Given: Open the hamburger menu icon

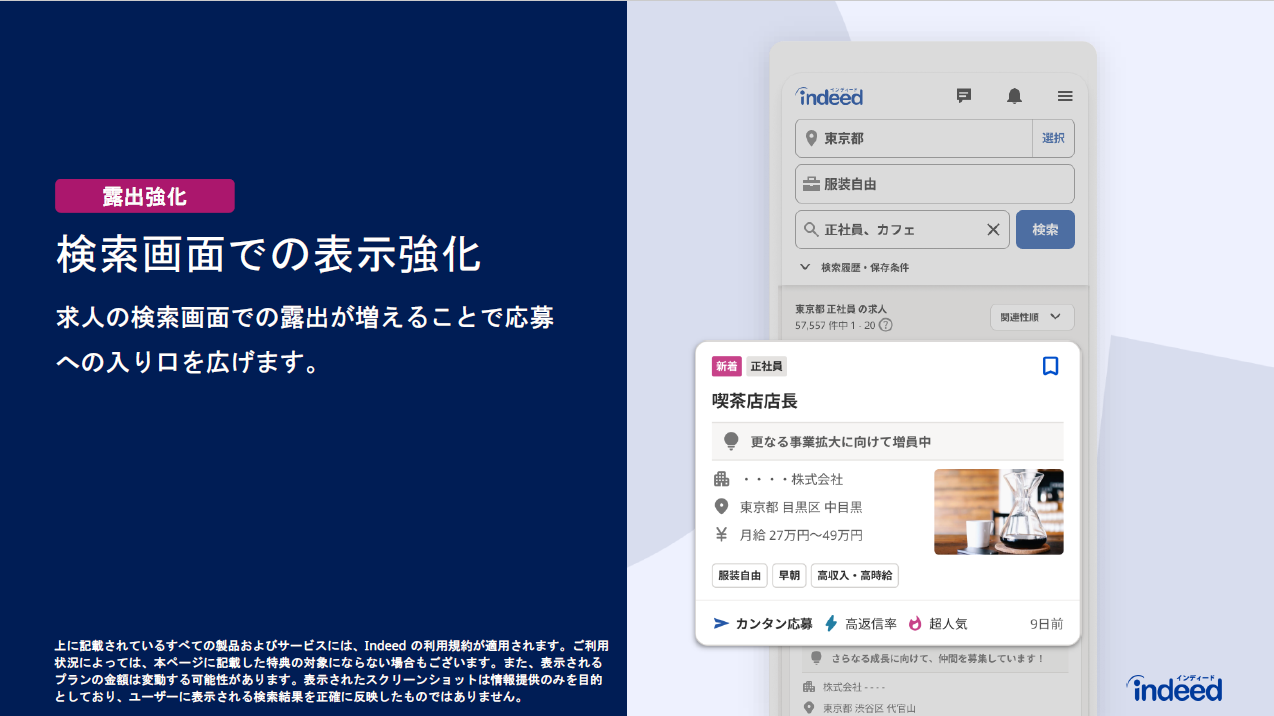Looking at the screenshot, I should coord(1065,96).
